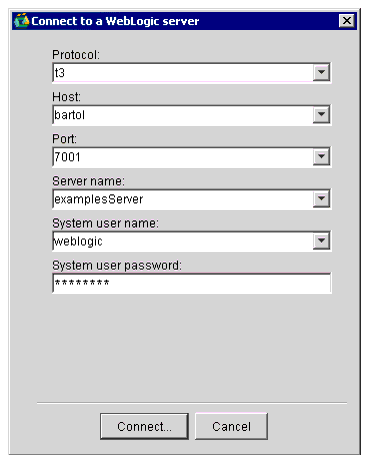This screenshot has height=463, width=369.
Task: Click the Protocol label
Action: click(x=76, y=55)
